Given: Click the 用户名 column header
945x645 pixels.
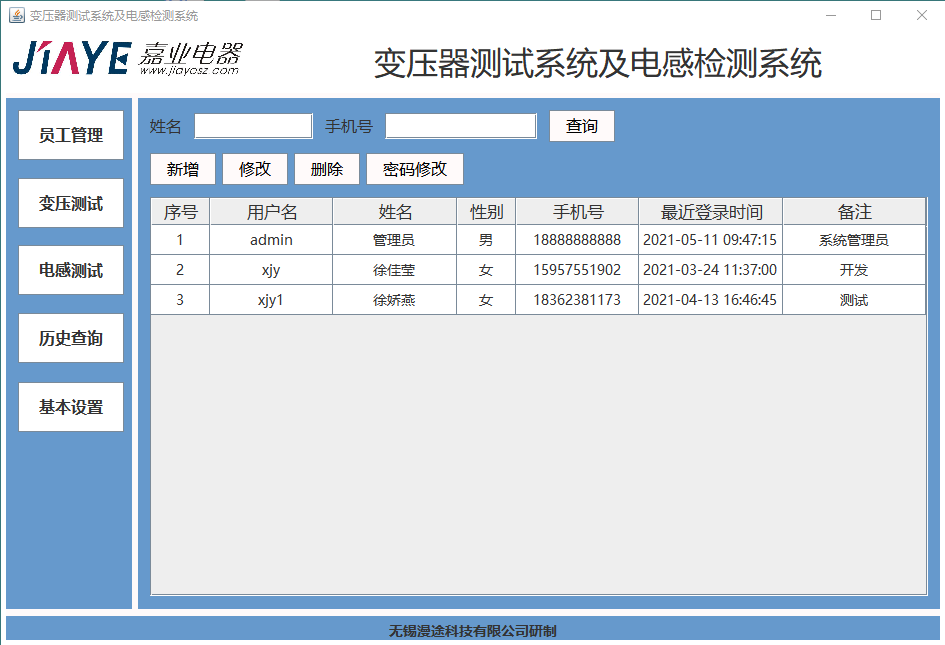Looking at the screenshot, I should point(271,212).
